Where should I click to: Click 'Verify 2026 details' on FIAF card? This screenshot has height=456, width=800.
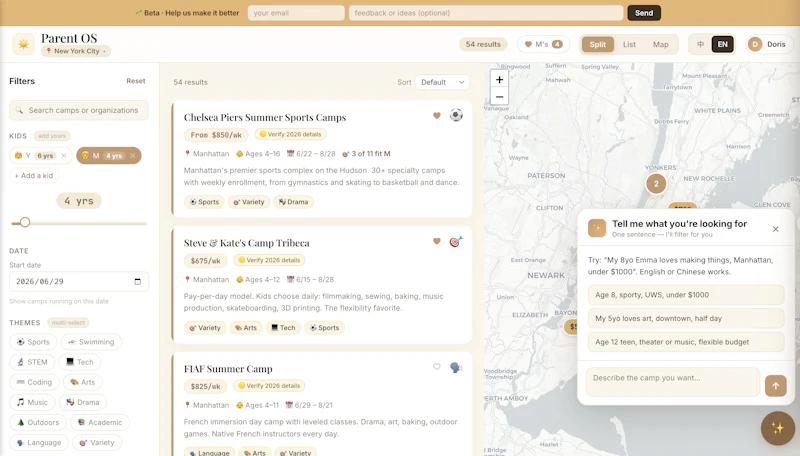269,386
